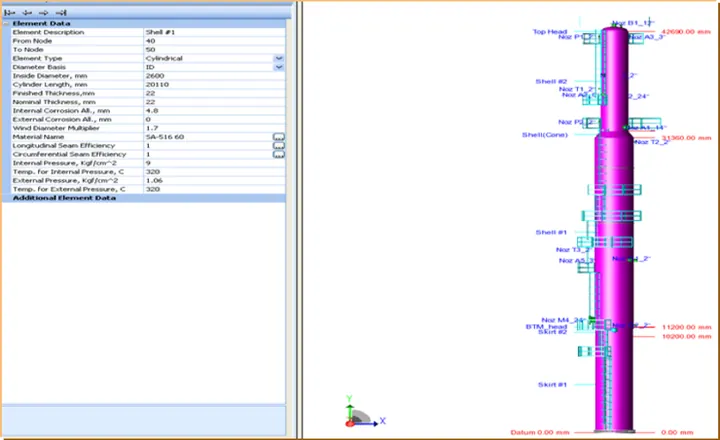Screen dimensions: 720x440
Task: Edit the Nominal Thickness value
Action: pyautogui.click(x=214, y=102)
